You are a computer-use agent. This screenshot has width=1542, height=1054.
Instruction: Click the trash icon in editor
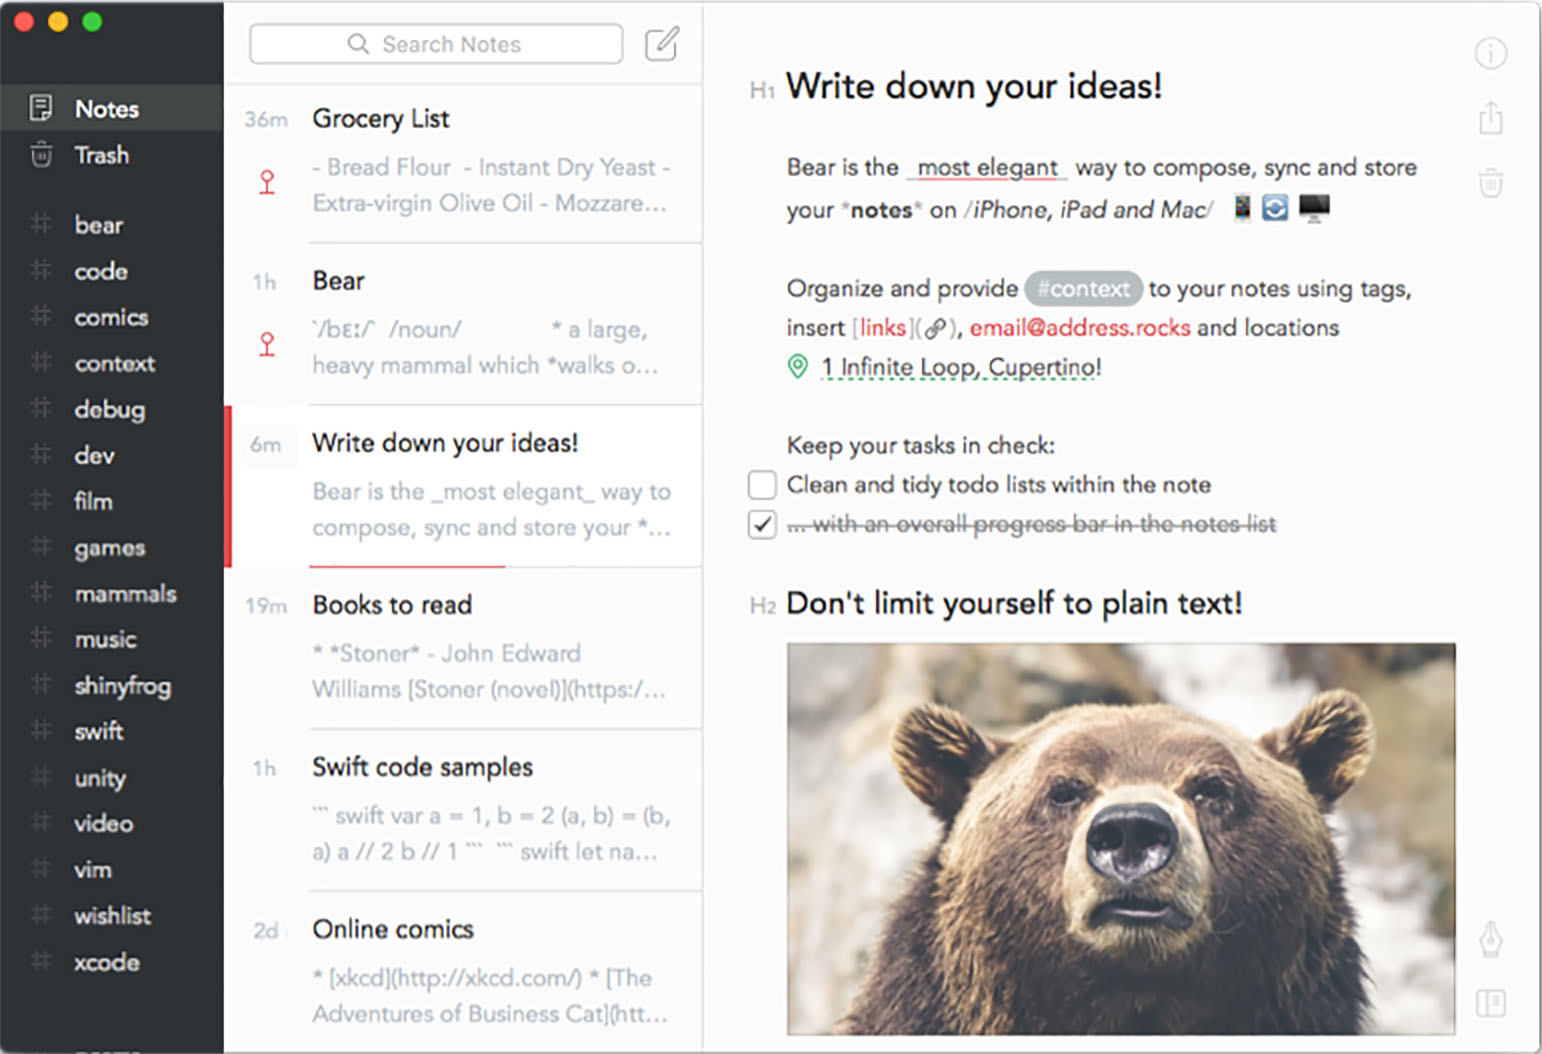click(x=1490, y=183)
